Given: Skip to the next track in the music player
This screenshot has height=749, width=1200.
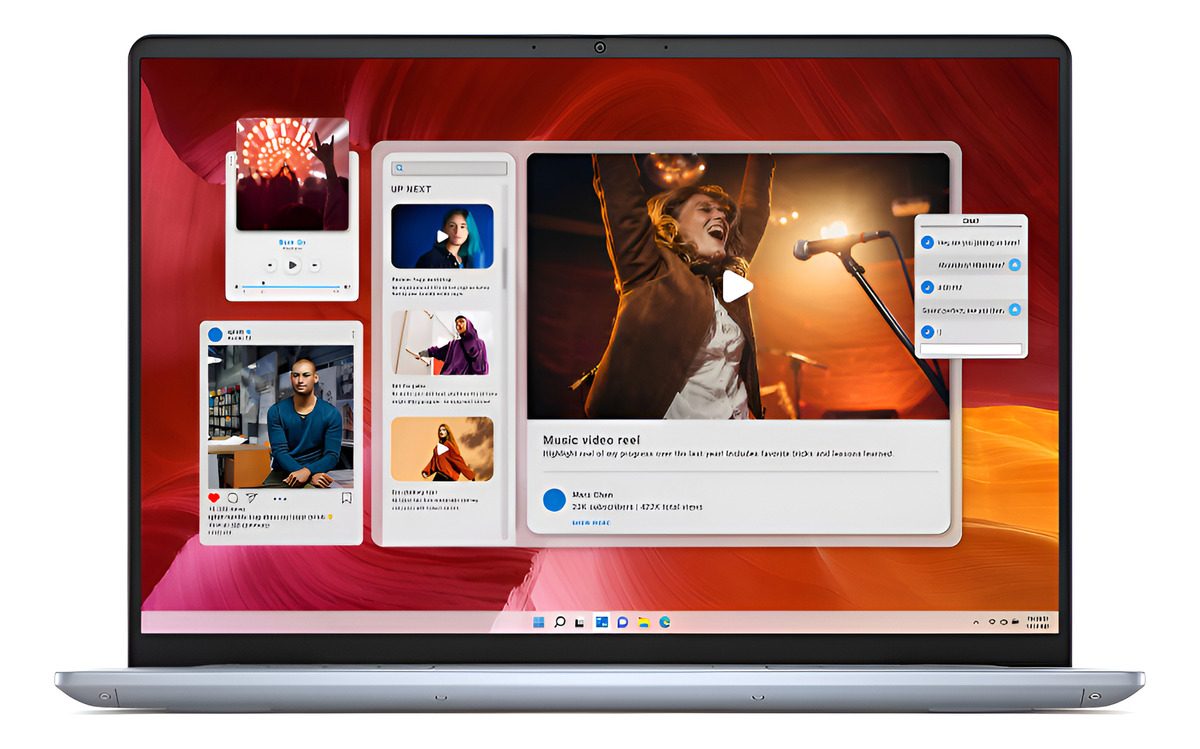Looking at the screenshot, I should 314,266.
